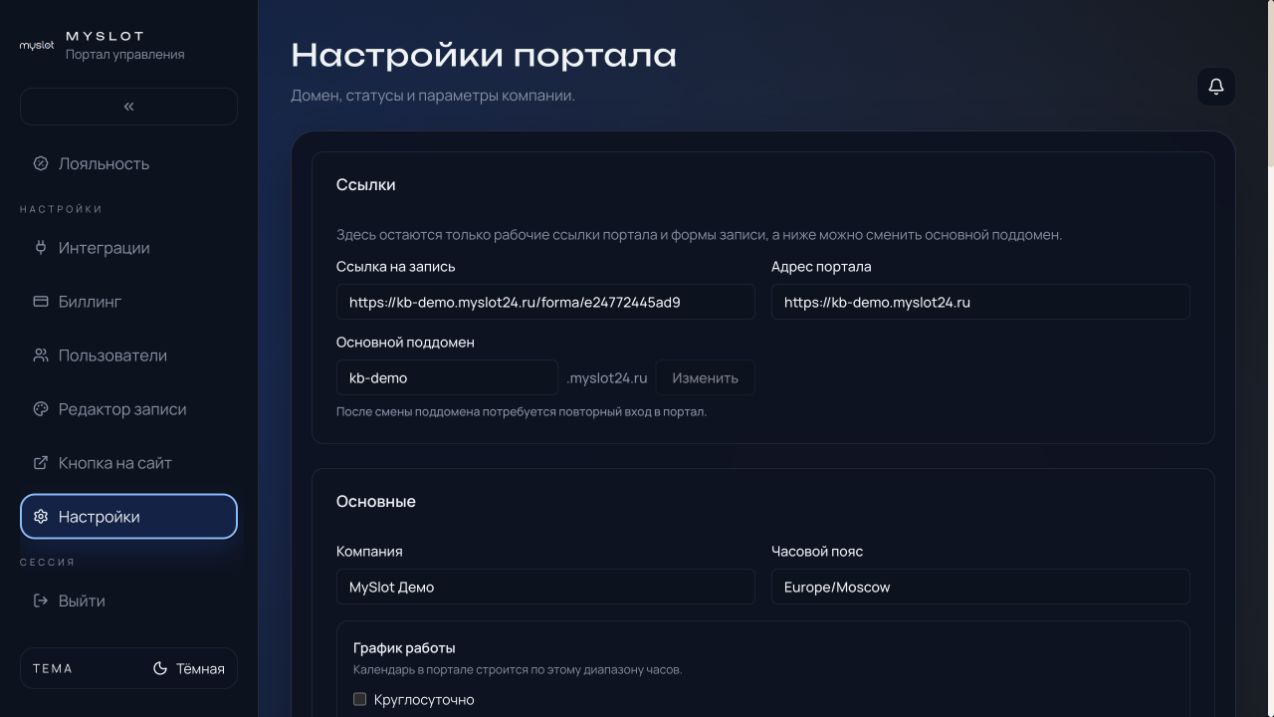Click the MySlot logo in sidebar
Viewport: 1274px width, 717px height.
pos(37,45)
